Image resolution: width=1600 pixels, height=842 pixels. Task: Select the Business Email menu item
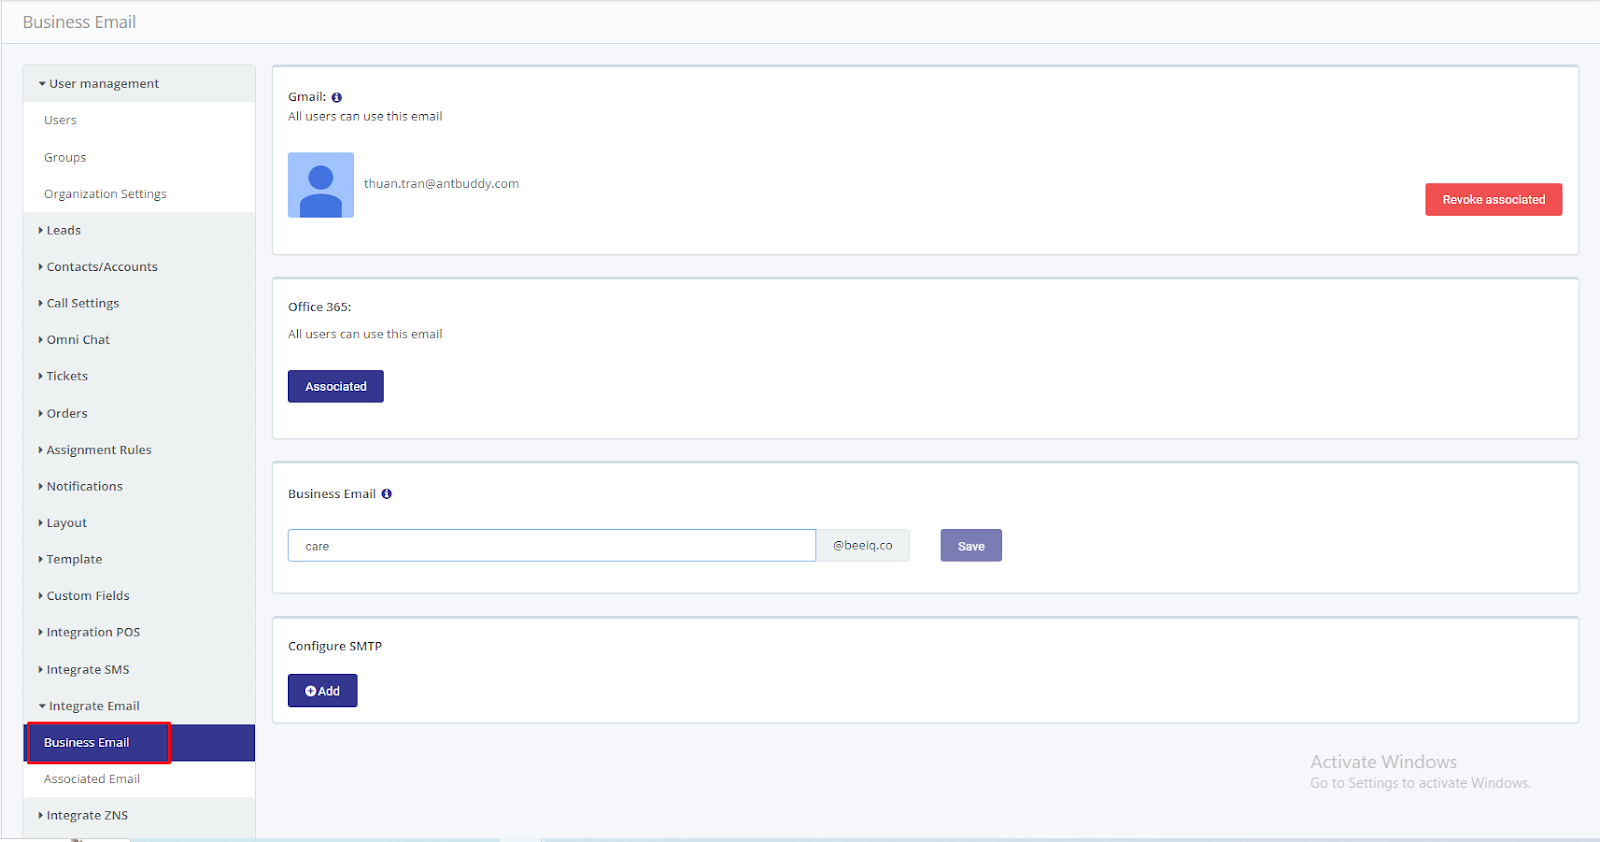pyautogui.click(x=139, y=743)
